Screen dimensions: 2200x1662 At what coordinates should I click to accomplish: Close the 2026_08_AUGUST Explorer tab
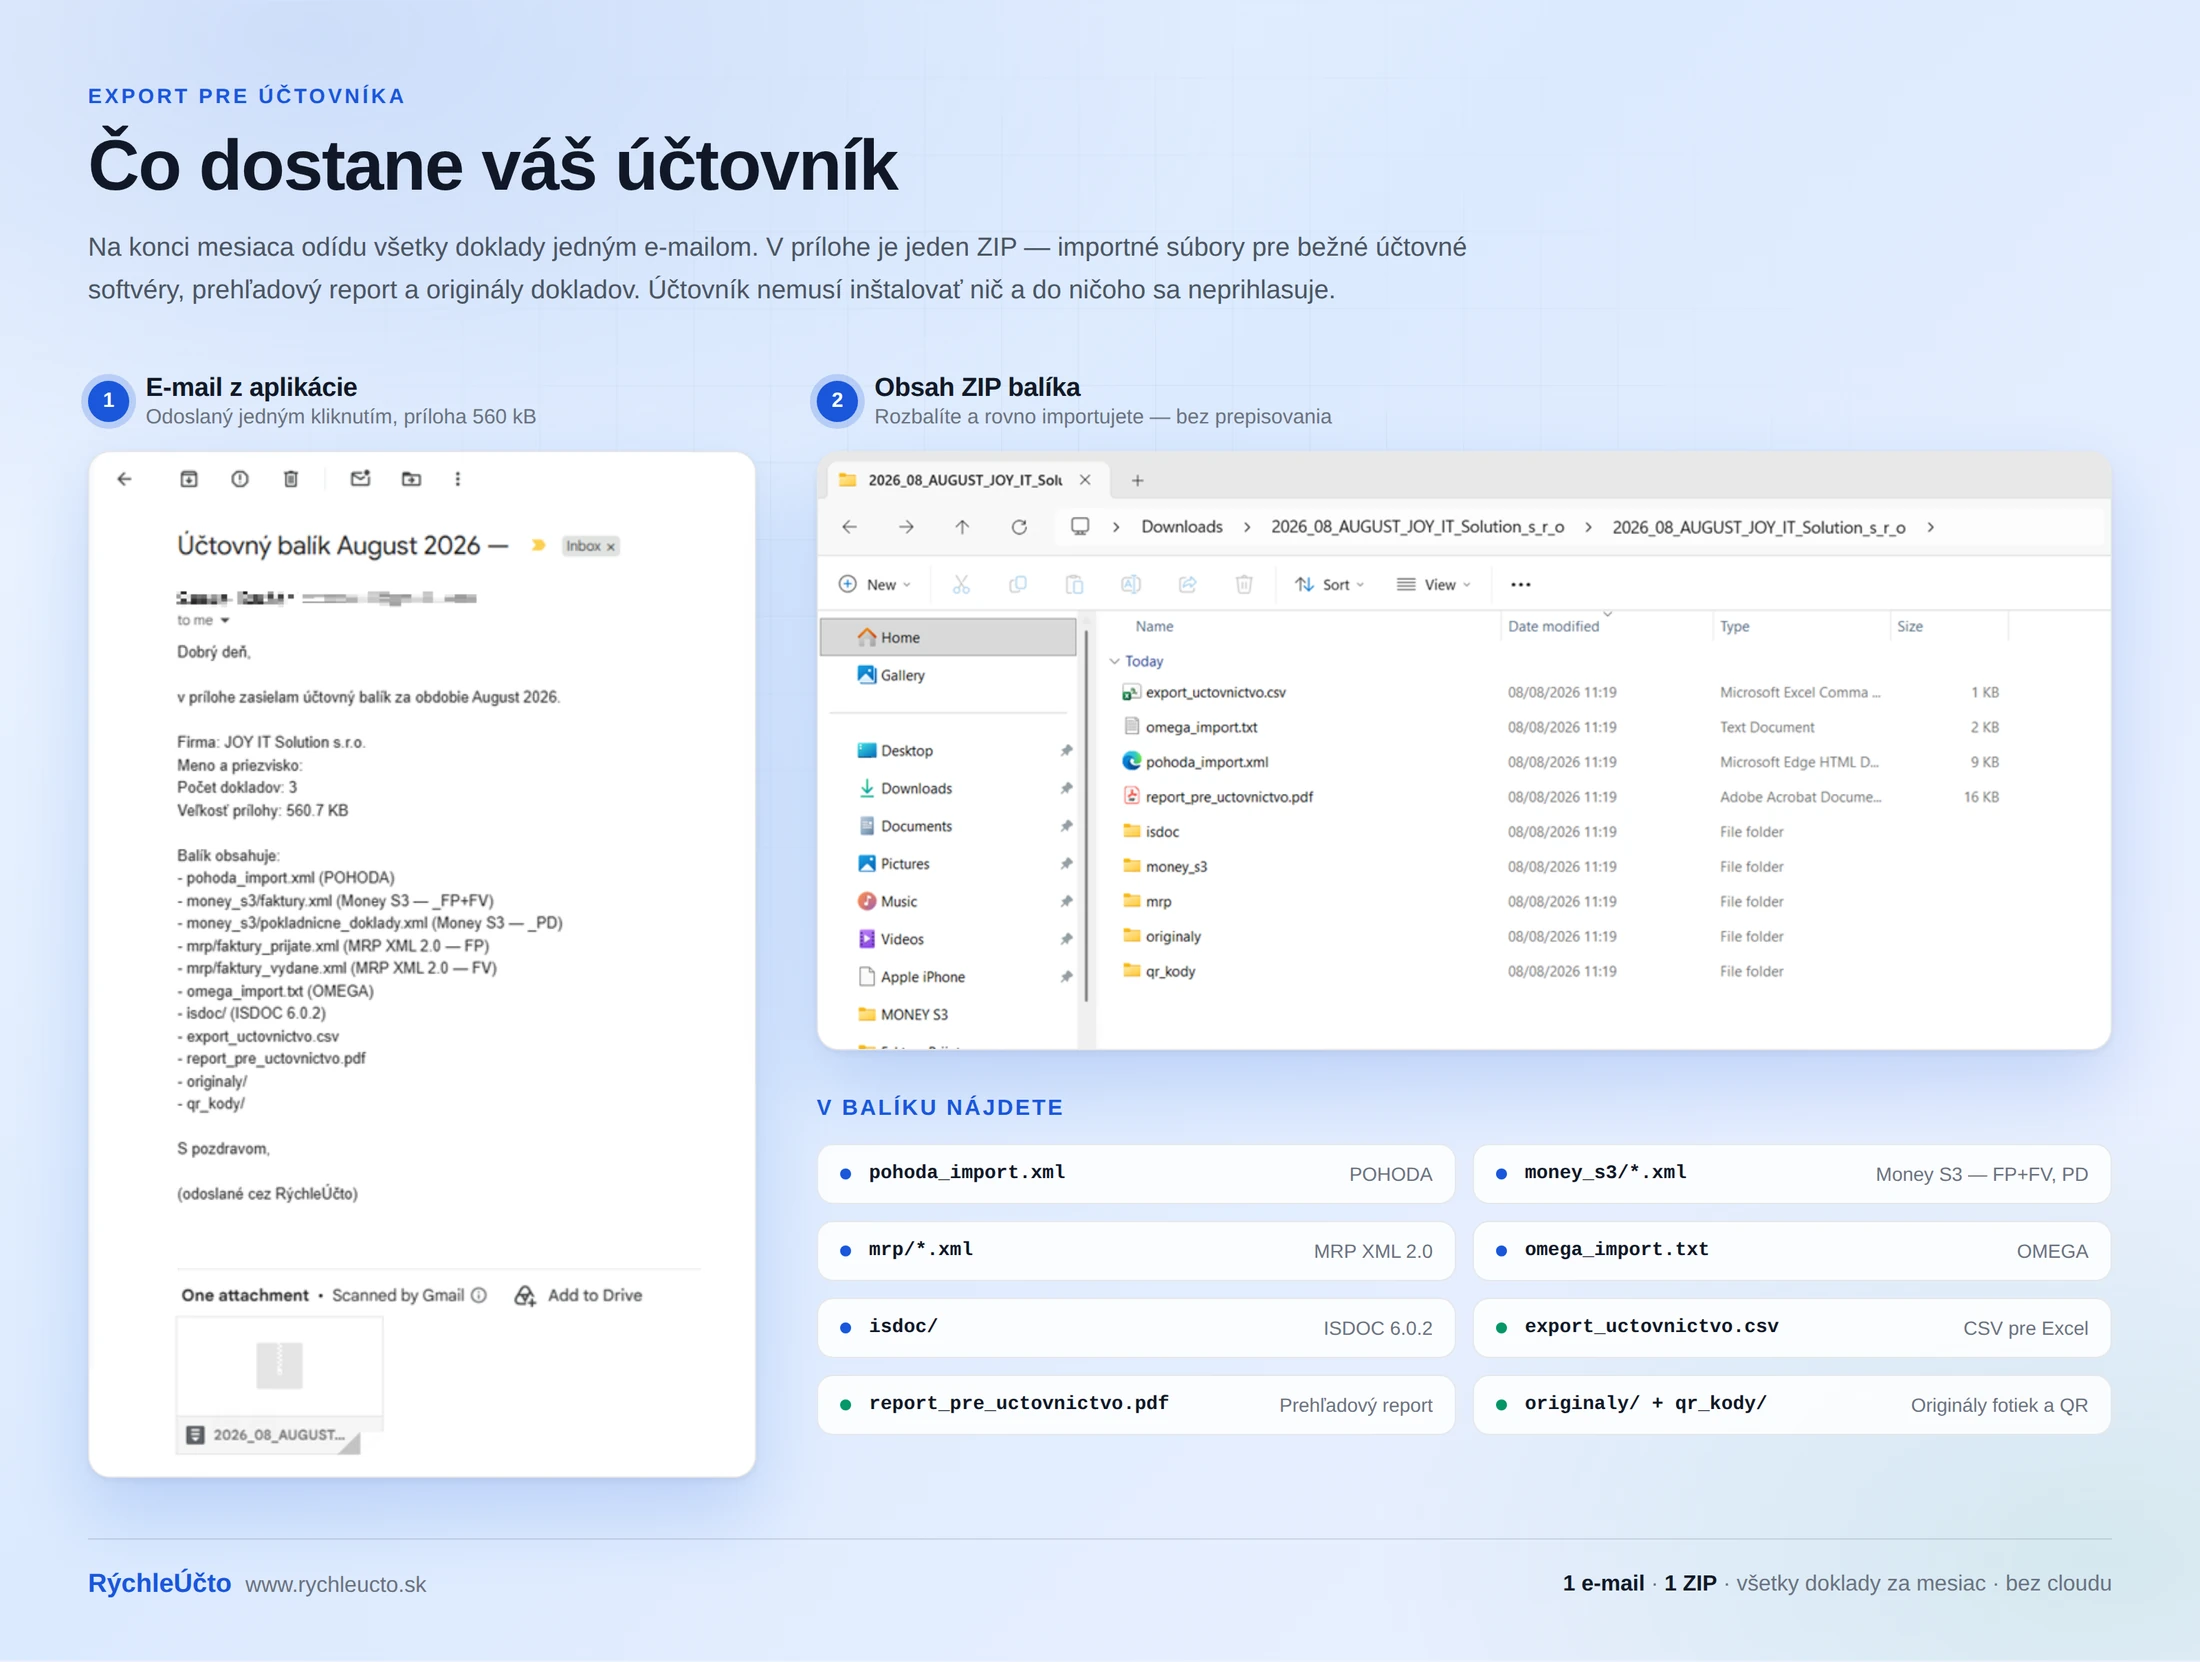click(1085, 480)
